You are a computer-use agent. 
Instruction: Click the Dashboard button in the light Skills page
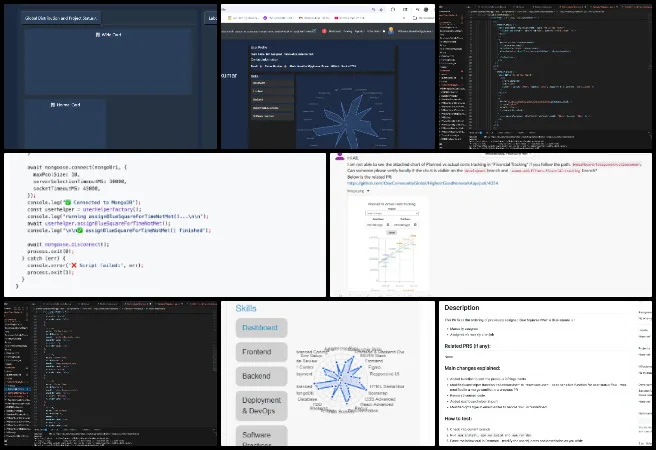261,328
